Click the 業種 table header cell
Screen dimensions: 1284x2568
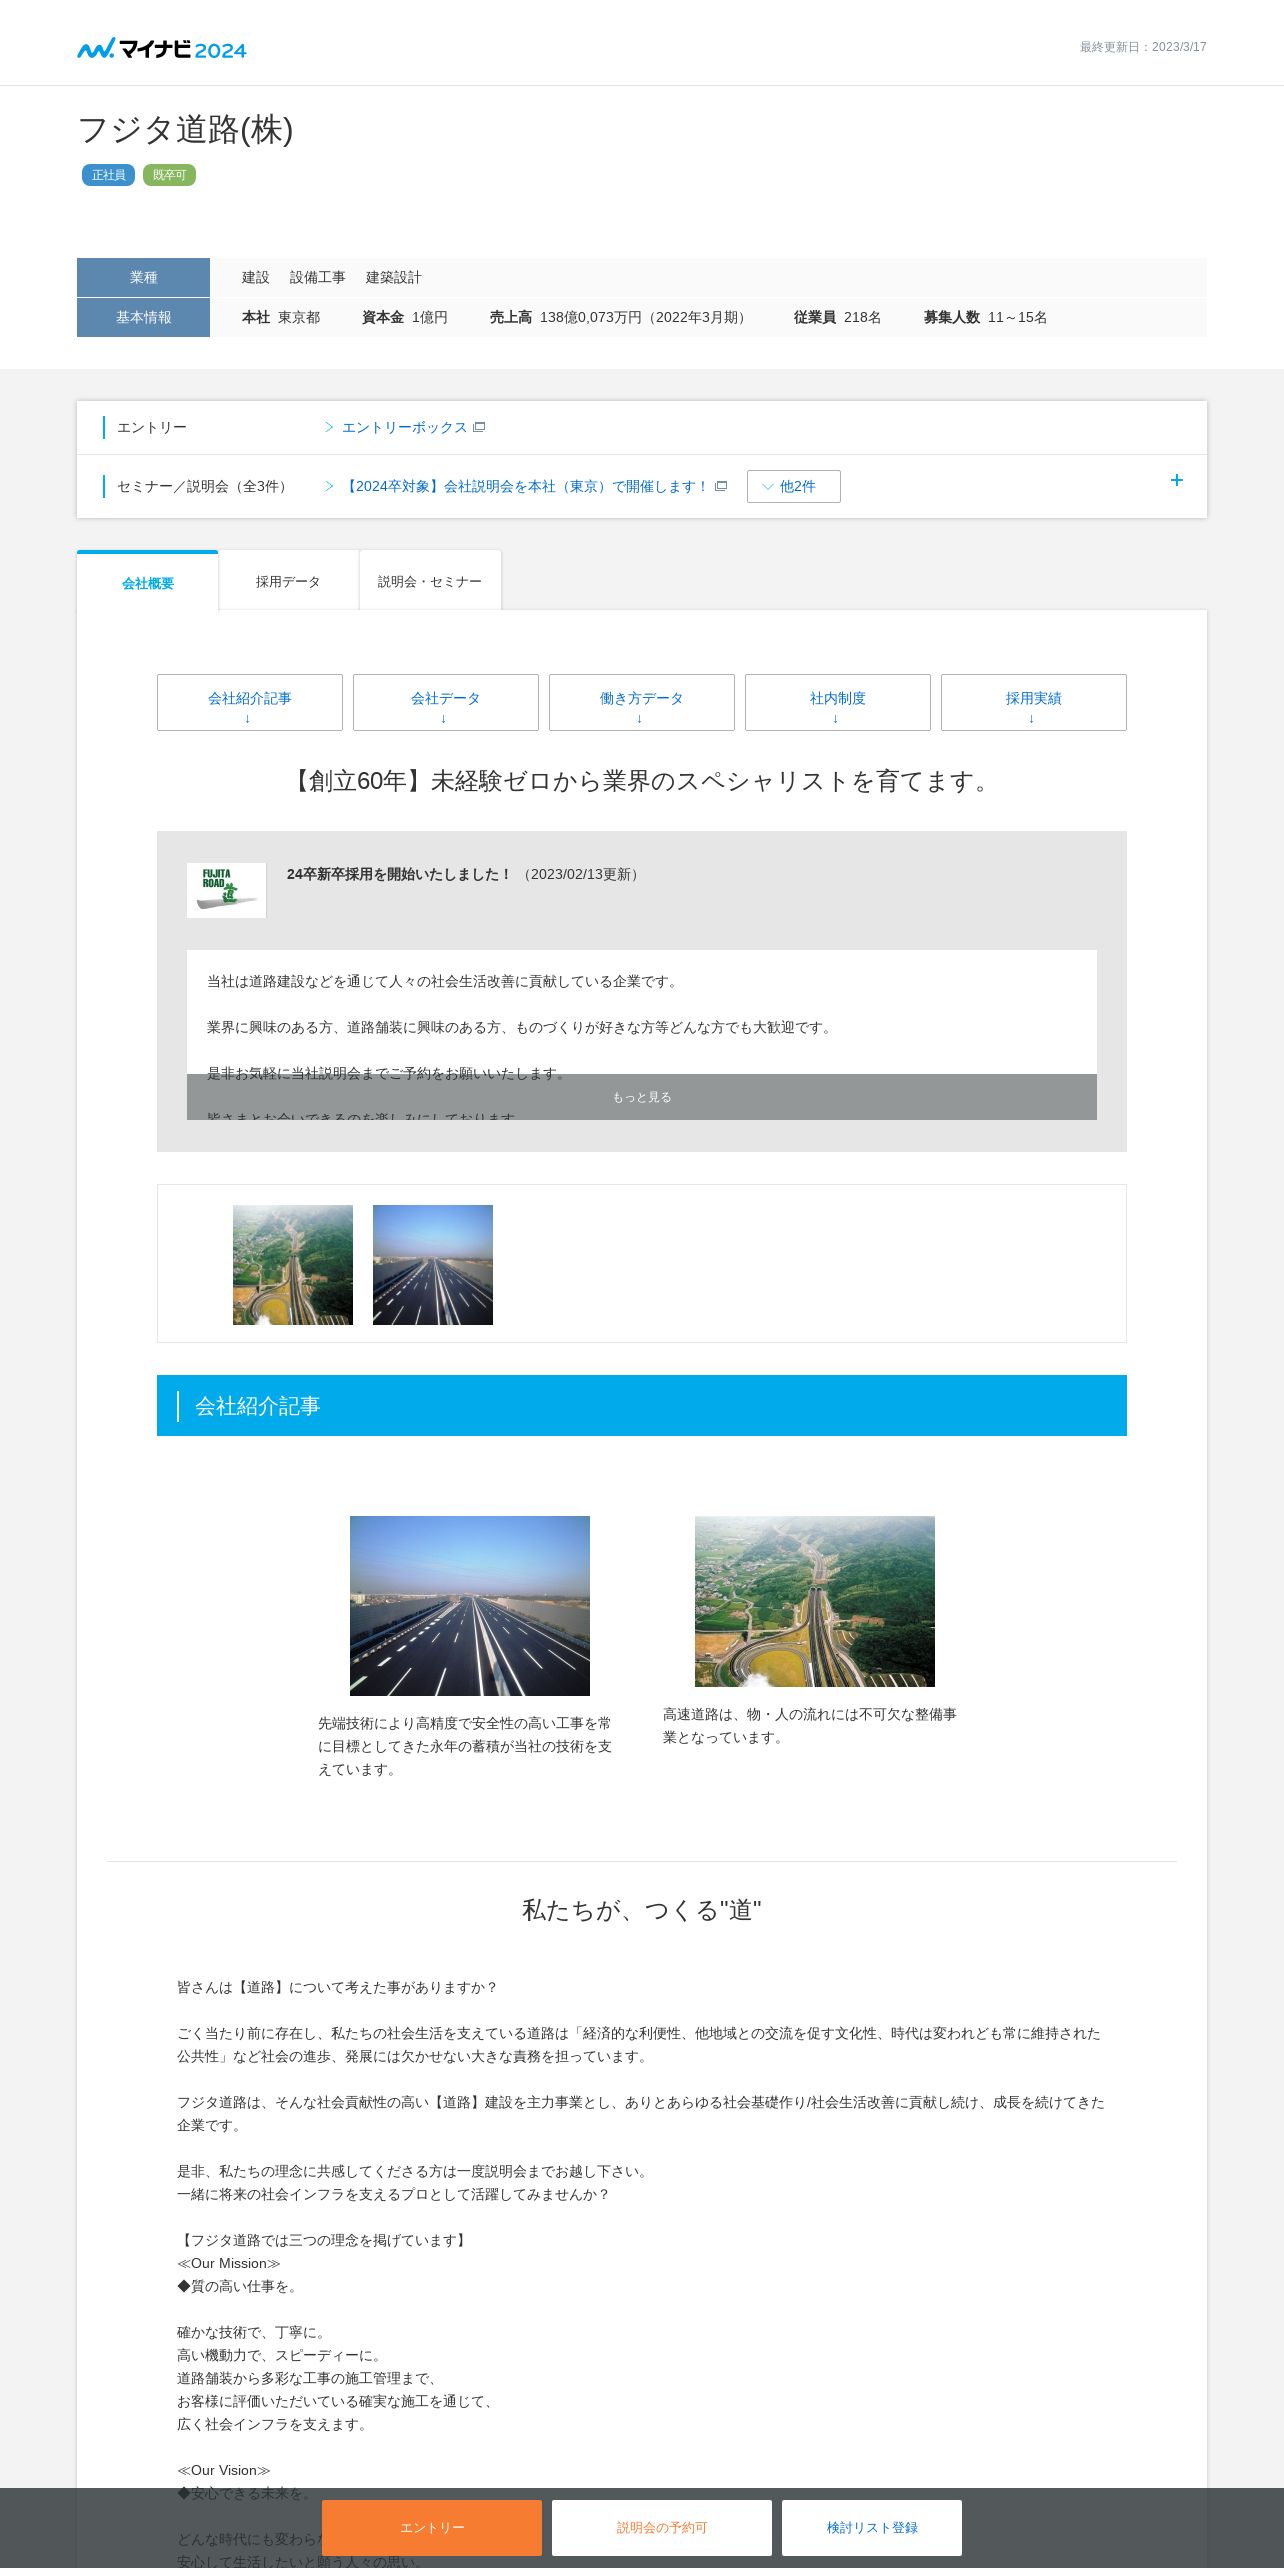pos(143,277)
